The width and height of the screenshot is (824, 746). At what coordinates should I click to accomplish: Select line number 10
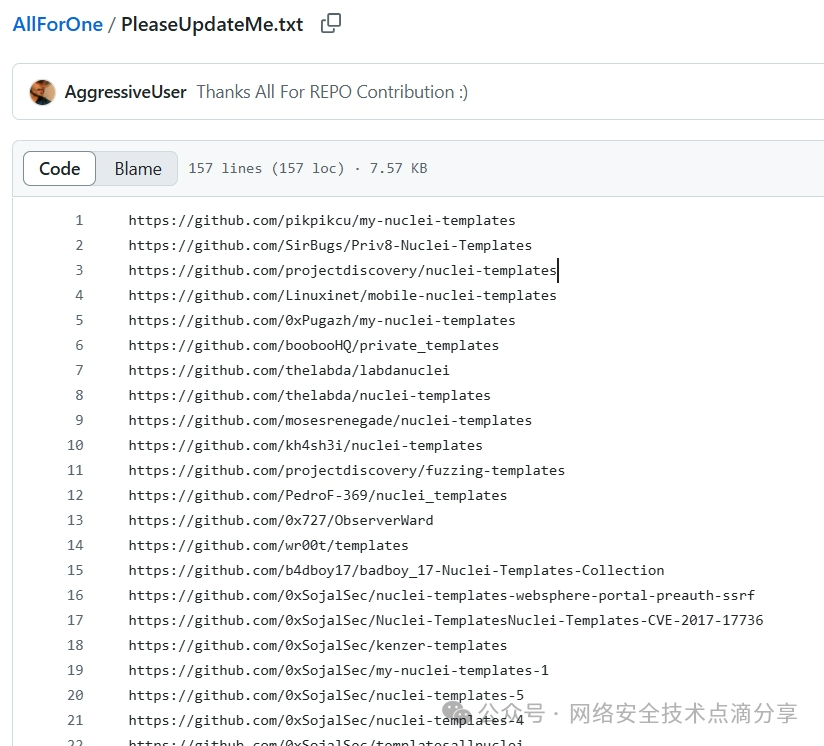[75, 445]
